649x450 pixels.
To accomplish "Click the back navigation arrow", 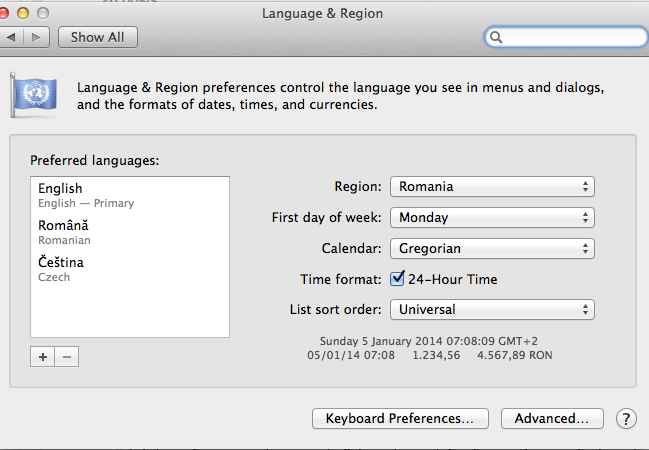I will click(12, 37).
